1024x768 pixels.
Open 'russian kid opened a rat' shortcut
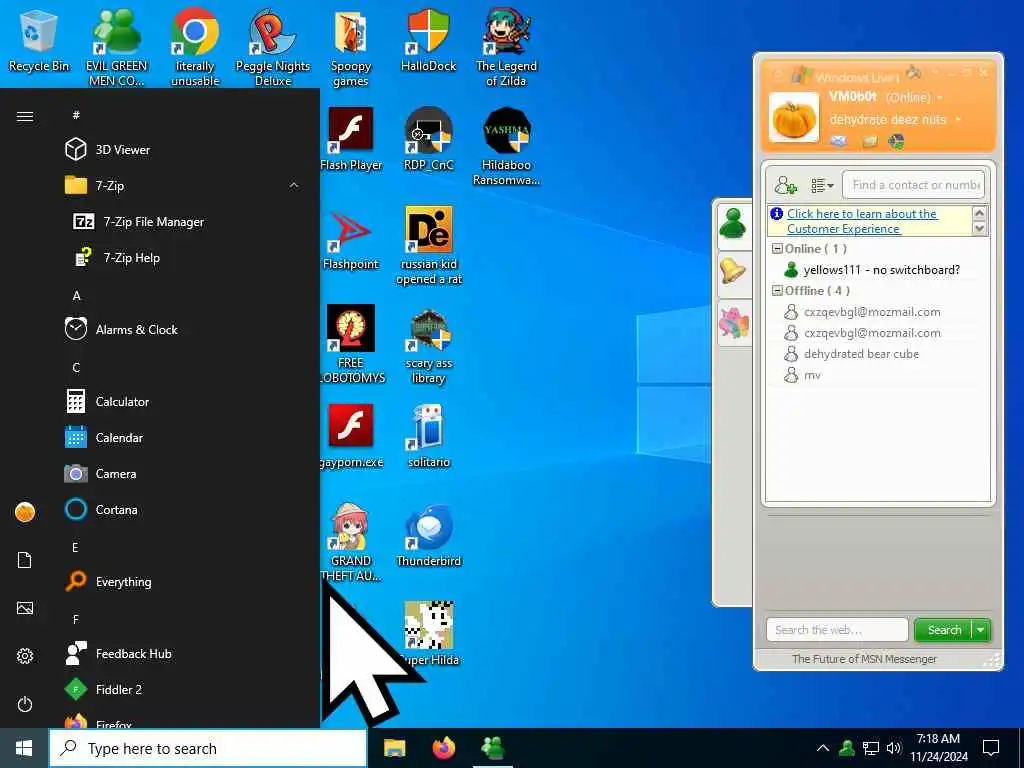pyautogui.click(x=428, y=246)
